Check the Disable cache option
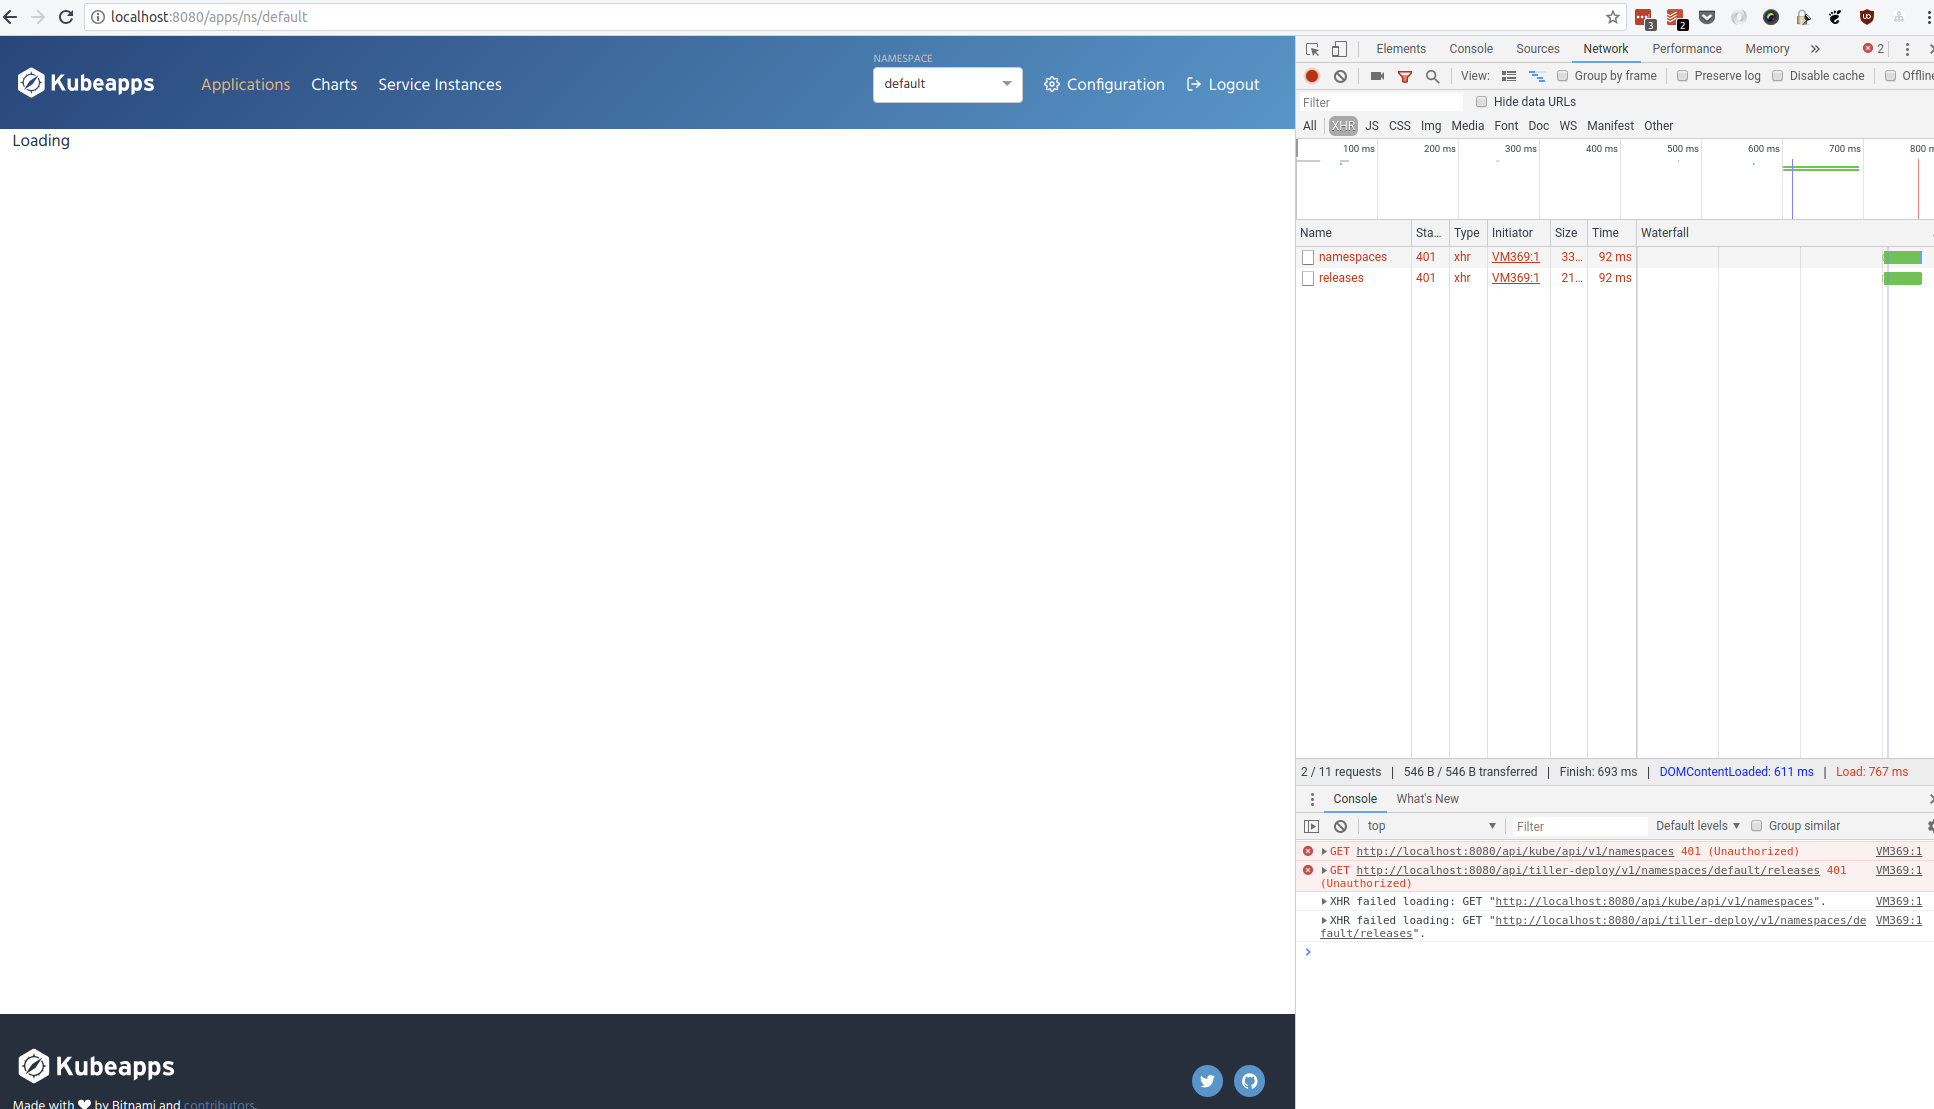Image resolution: width=1934 pixels, height=1109 pixels. [1778, 75]
